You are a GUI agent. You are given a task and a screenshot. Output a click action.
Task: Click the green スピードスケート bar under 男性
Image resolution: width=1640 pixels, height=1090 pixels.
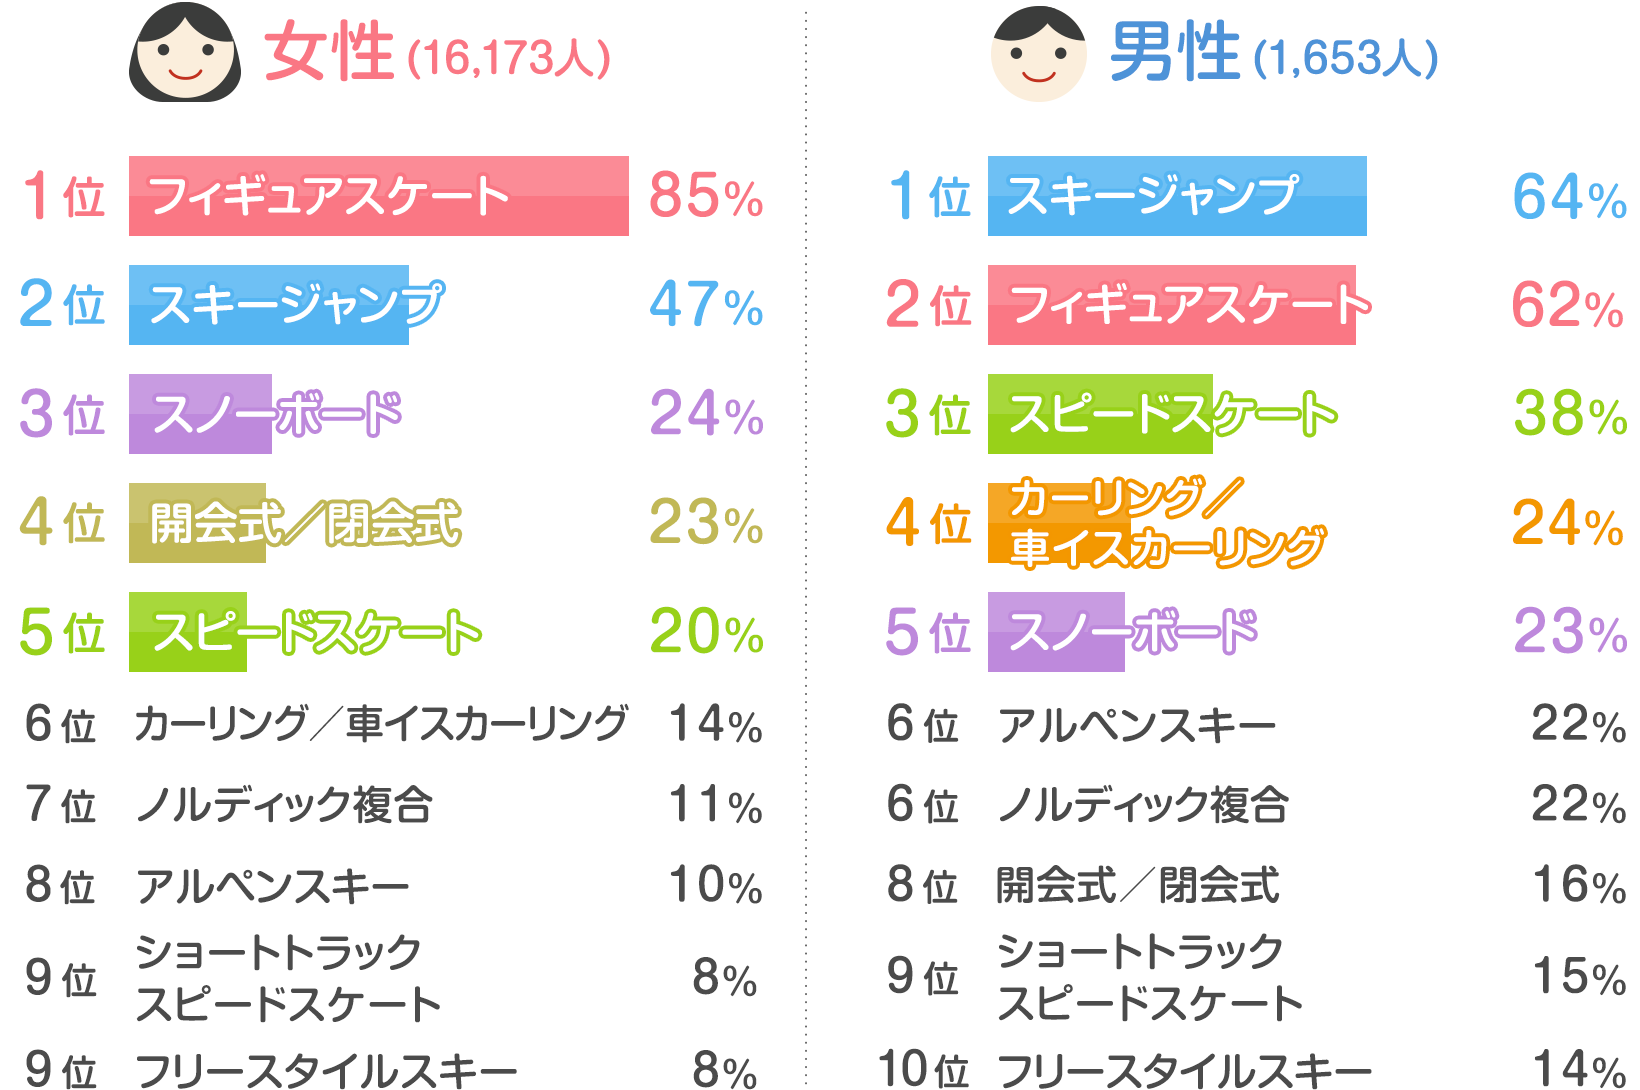click(1100, 414)
